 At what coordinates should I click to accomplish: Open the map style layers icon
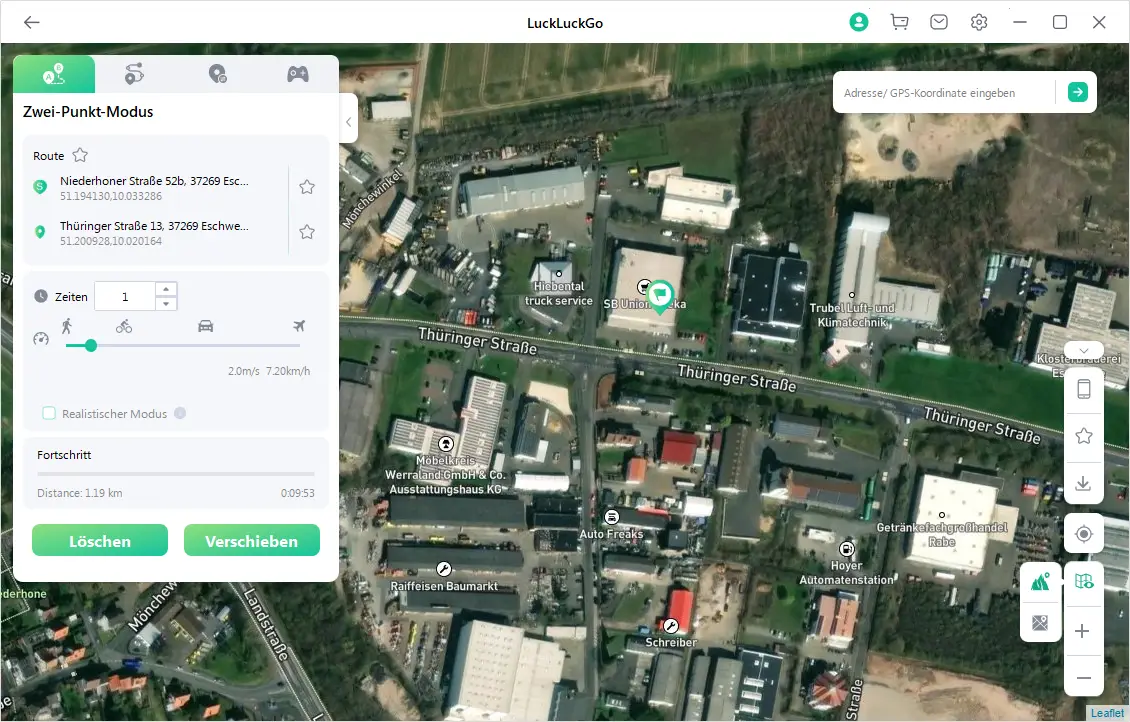pyautogui.click(x=1084, y=581)
